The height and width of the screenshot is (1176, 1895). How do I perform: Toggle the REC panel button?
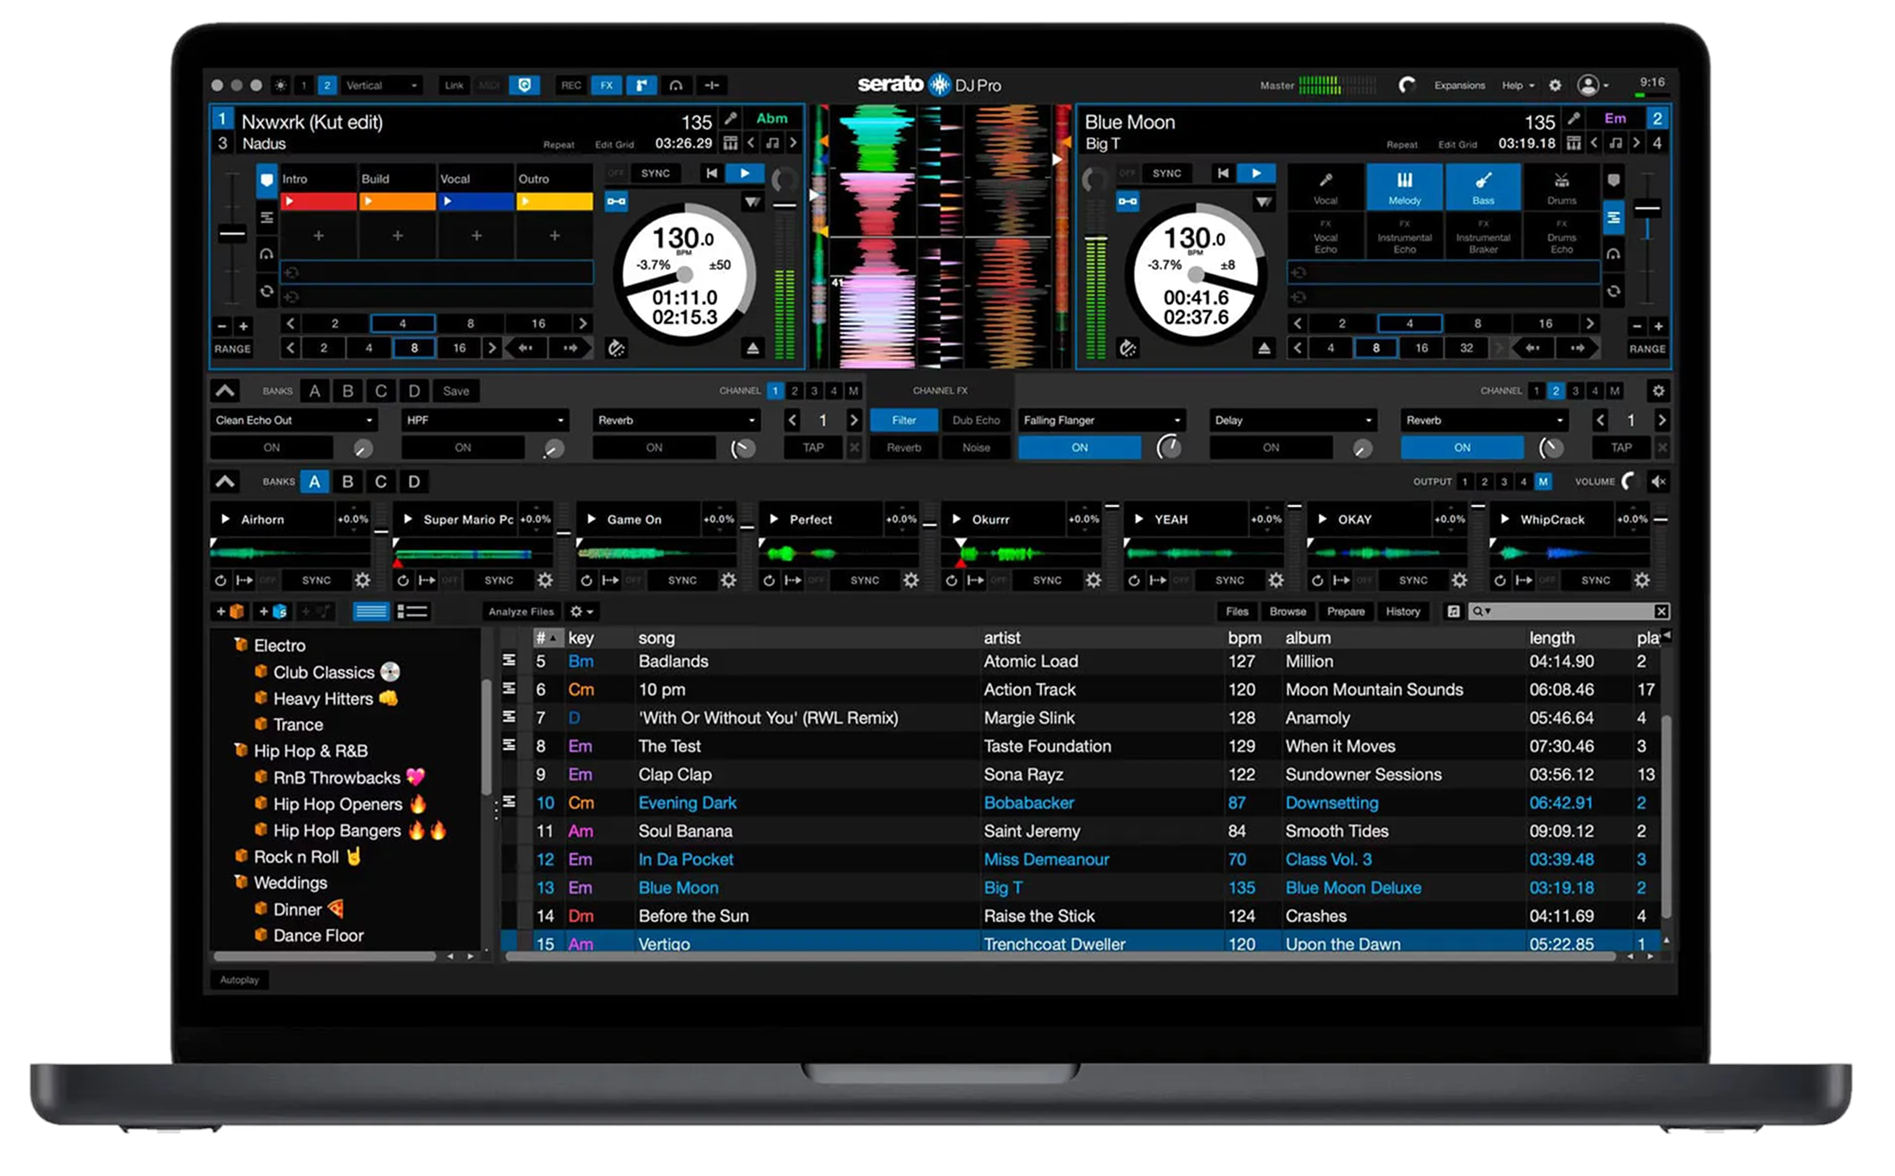point(571,85)
